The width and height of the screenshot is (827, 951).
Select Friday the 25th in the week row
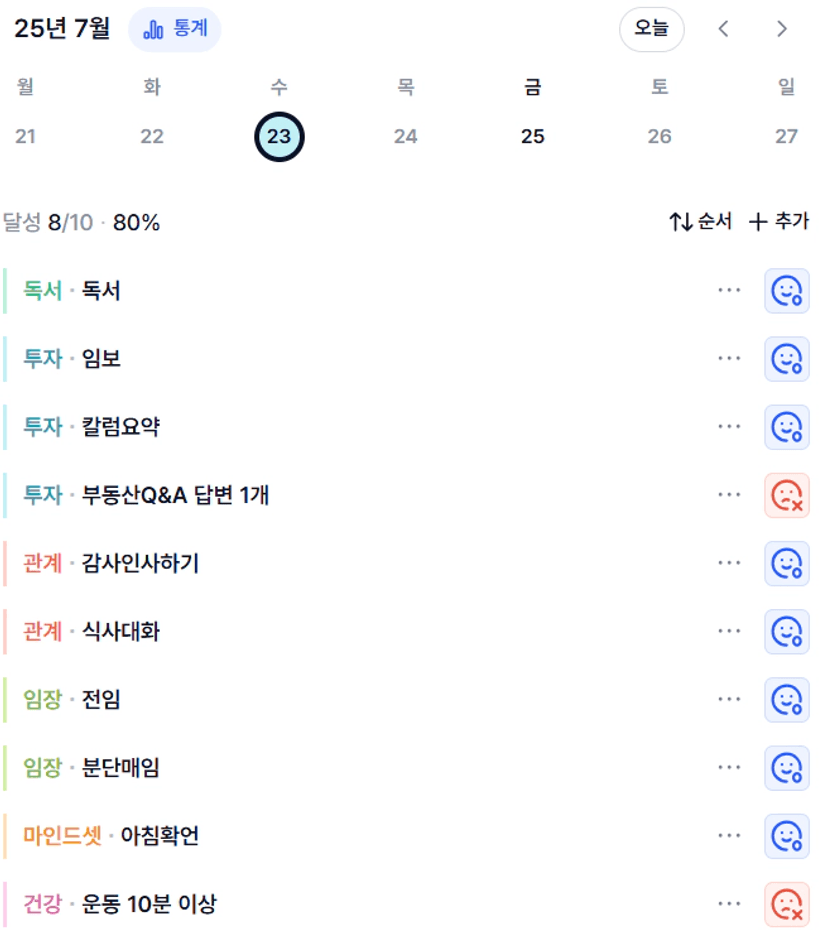click(x=532, y=136)
